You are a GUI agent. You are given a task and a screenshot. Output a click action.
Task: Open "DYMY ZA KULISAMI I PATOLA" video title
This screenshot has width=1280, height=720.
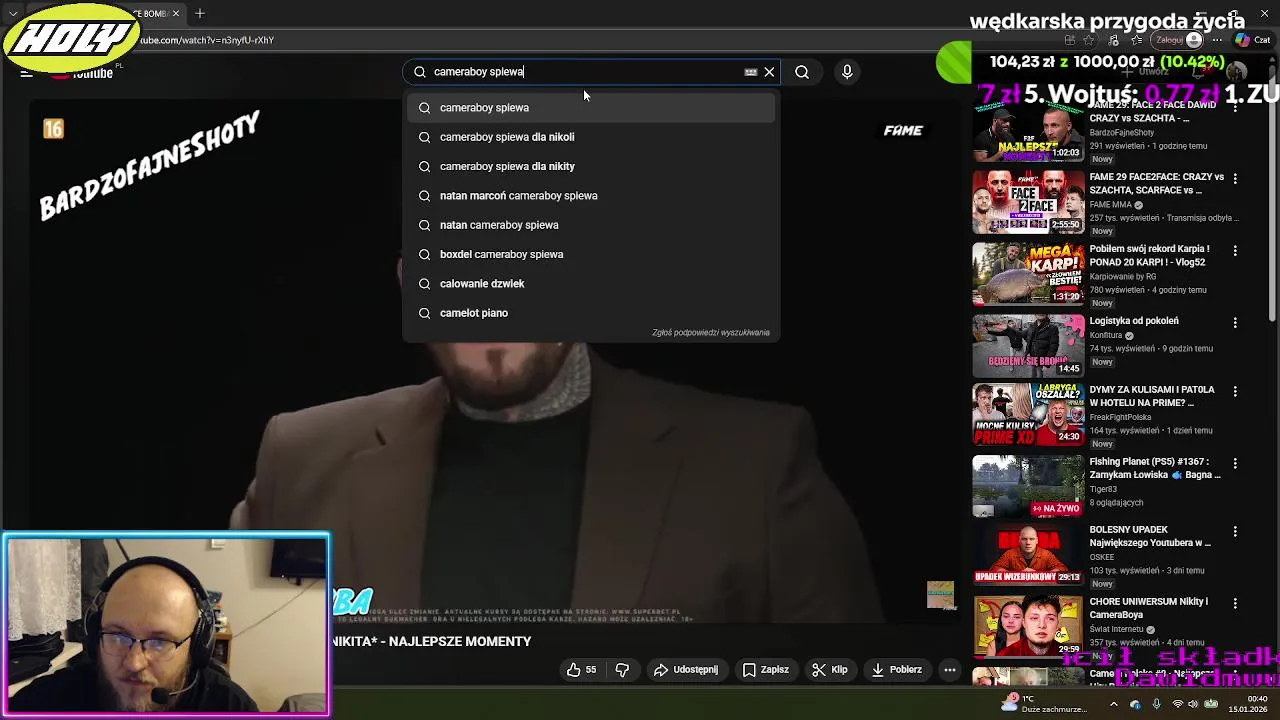tap(1152, 396)
